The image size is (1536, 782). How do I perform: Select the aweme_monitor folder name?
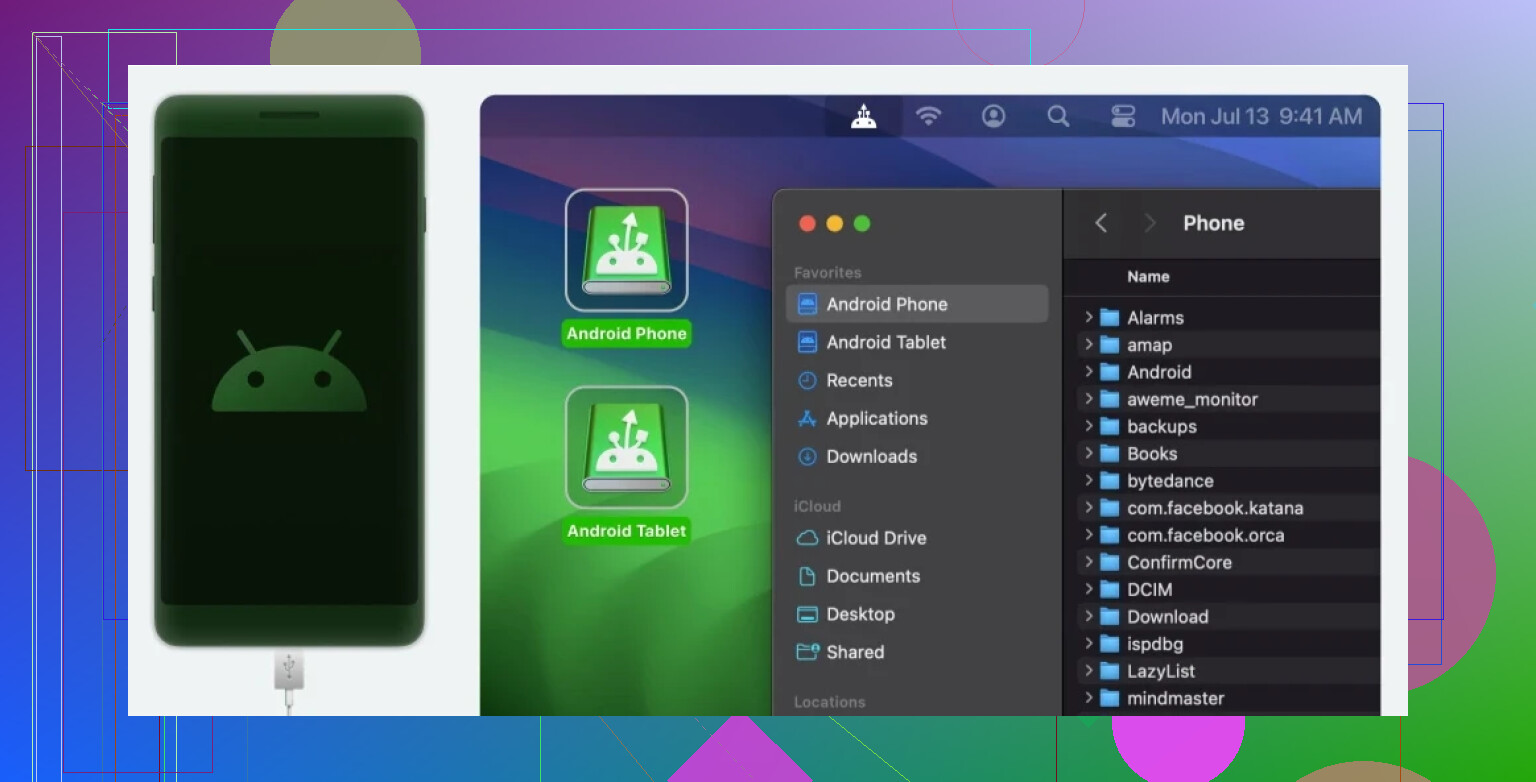[x=1193, y=399]
